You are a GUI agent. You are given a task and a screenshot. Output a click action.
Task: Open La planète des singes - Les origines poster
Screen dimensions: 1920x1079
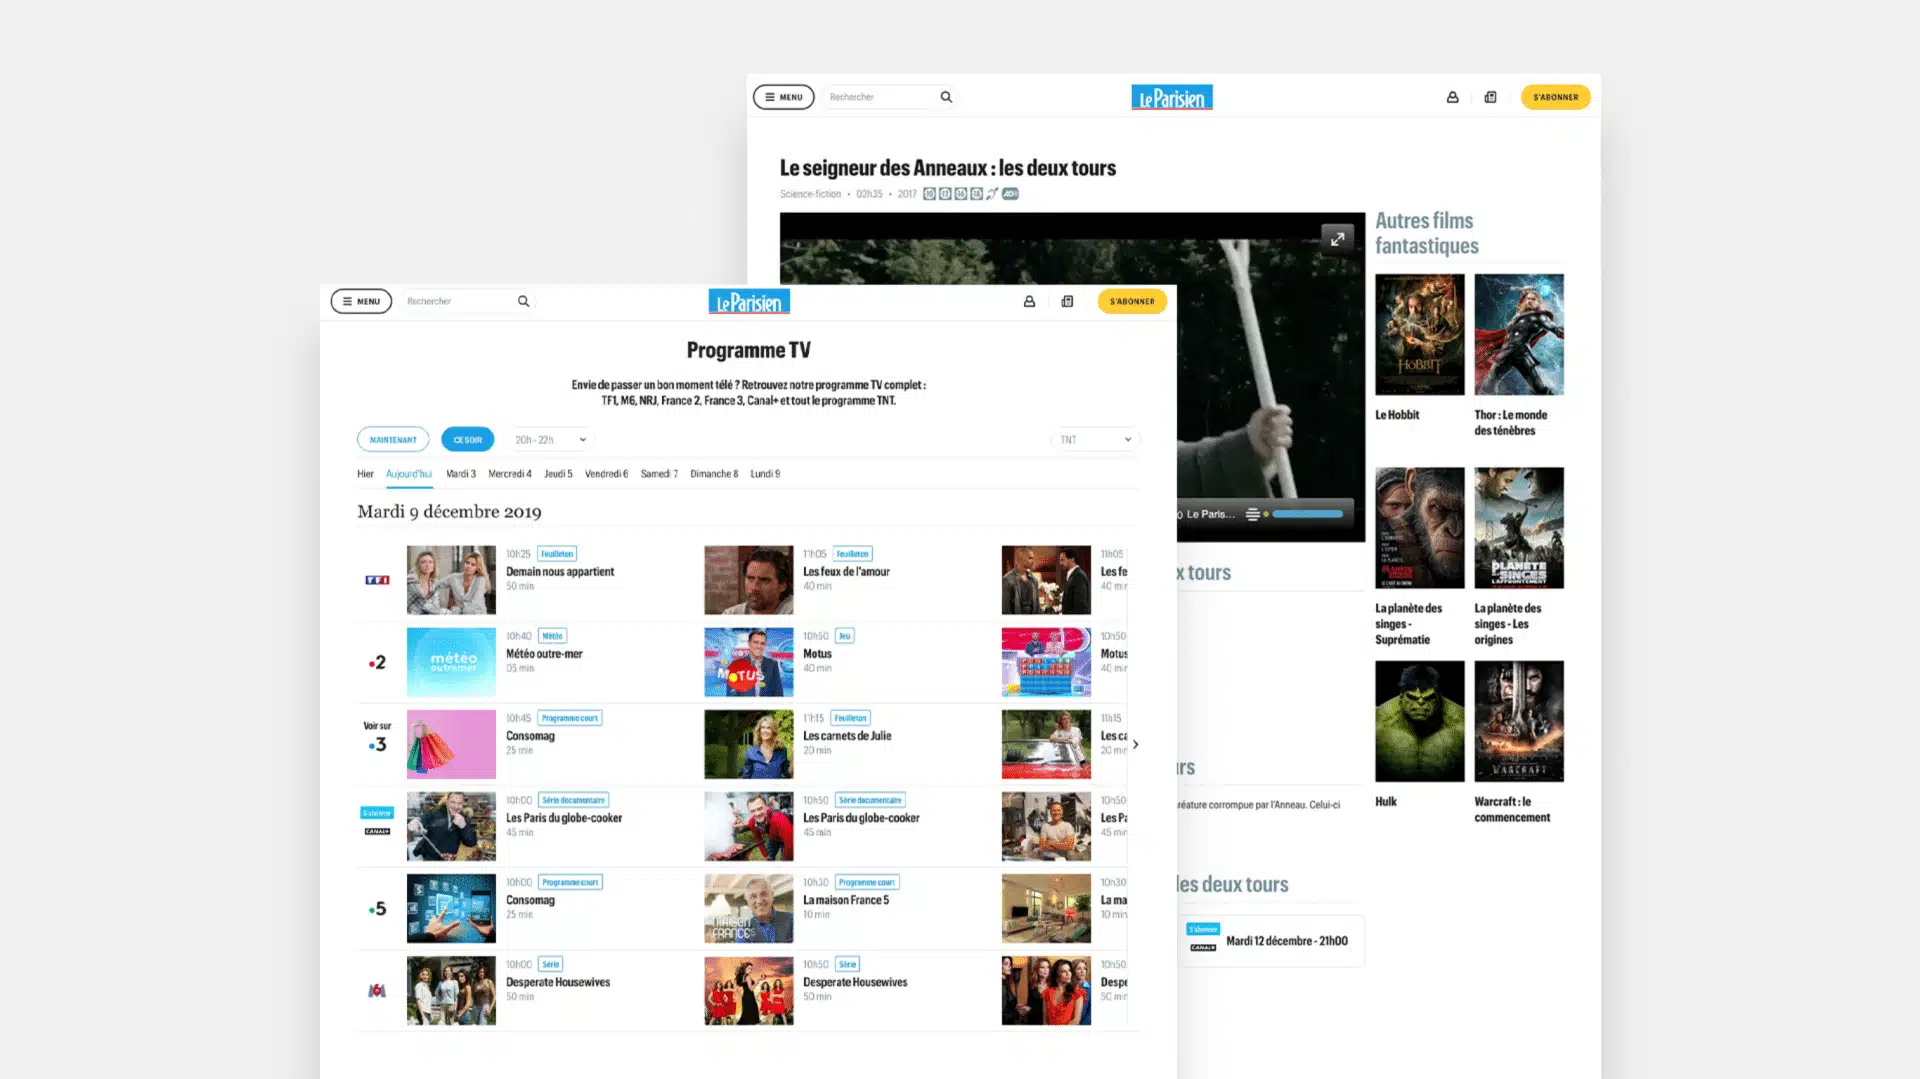1518,528
